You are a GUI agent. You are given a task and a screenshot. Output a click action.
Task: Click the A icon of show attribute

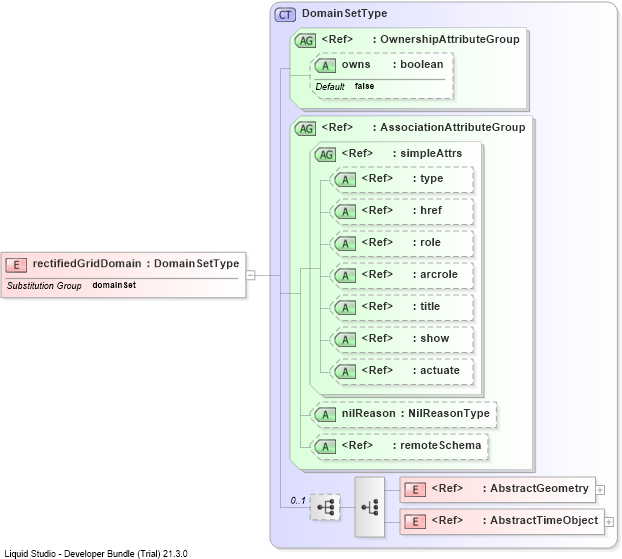(x=345, y=340)
